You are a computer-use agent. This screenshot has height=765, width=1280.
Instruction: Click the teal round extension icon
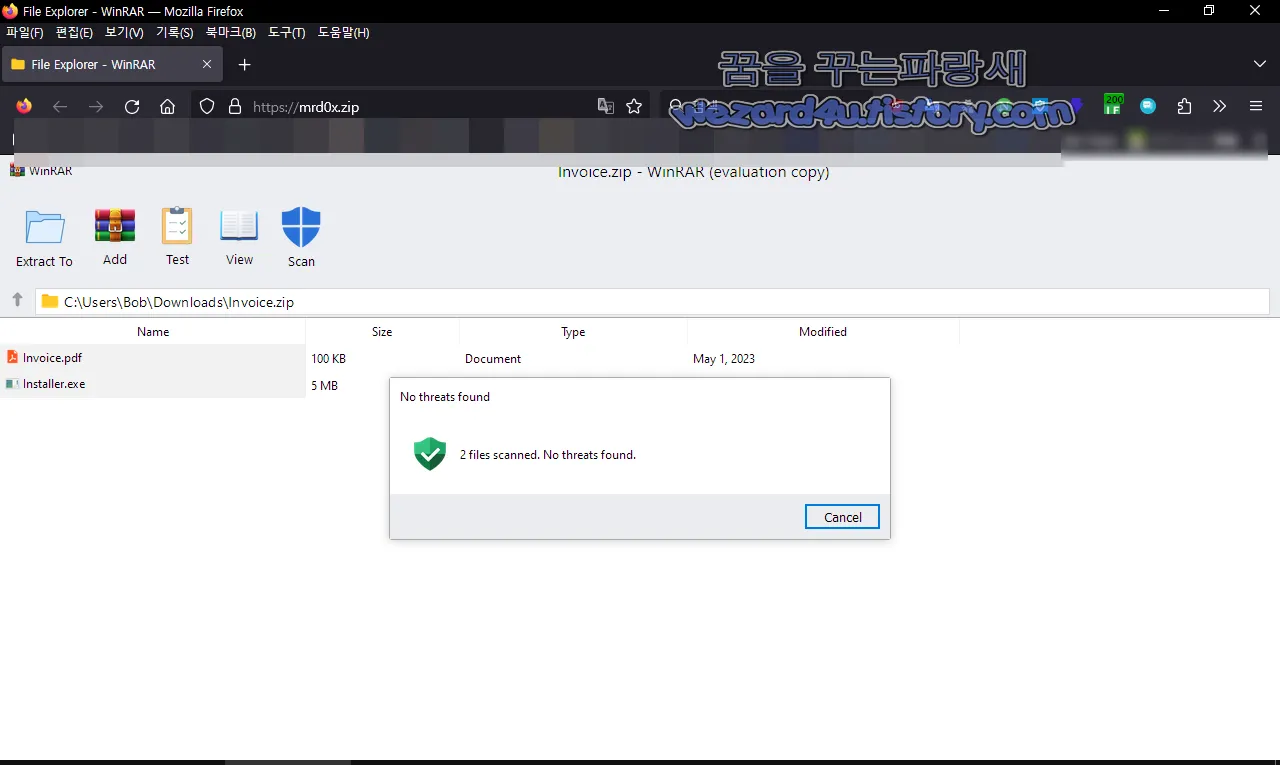(x=1148, y=106)
